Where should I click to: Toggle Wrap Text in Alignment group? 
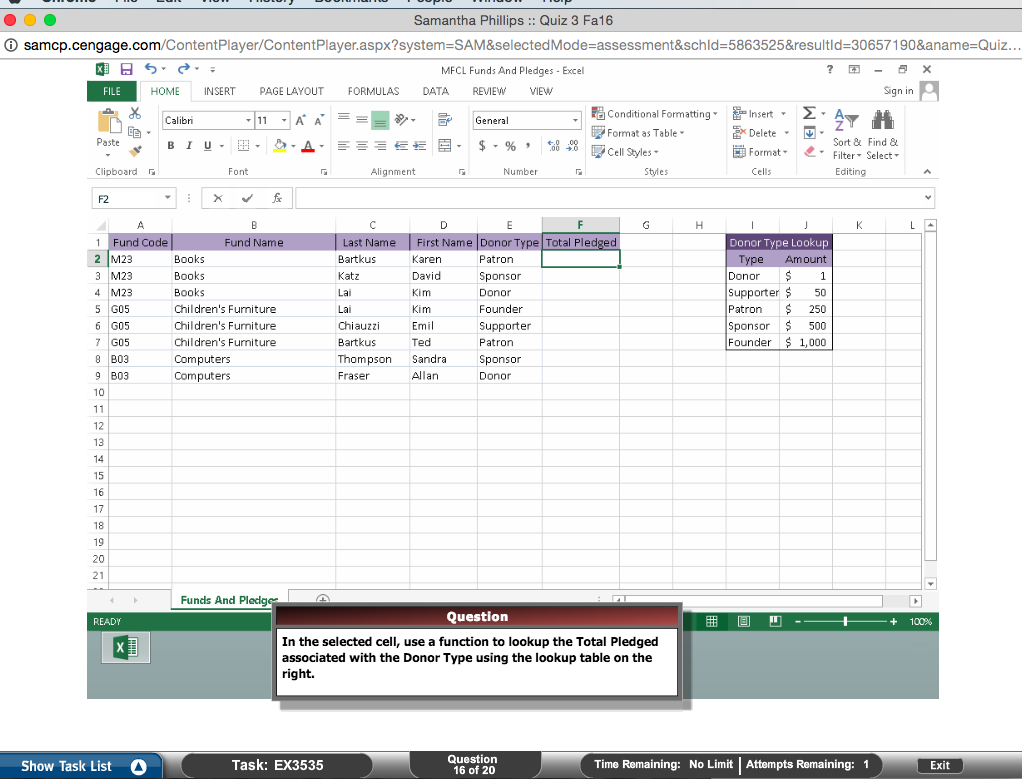446,119
